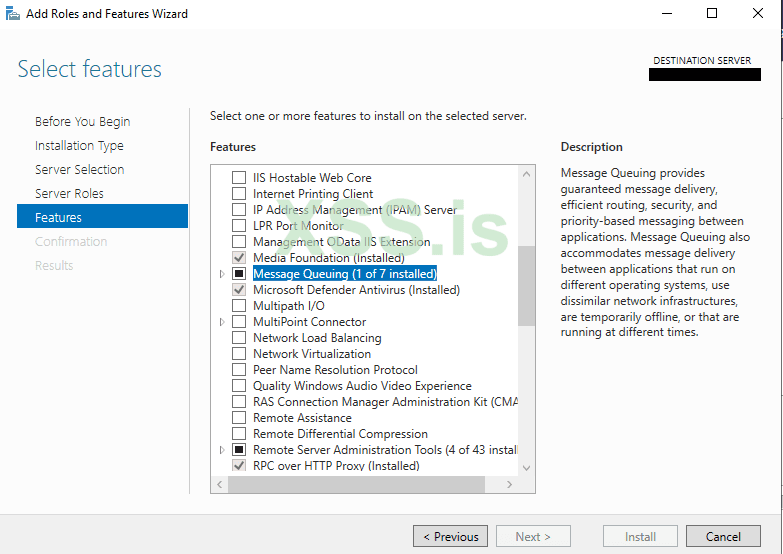Select 'Message Queuing (1 of 7 installed)' row
This screenshot has height=554, width=783.
345,274
